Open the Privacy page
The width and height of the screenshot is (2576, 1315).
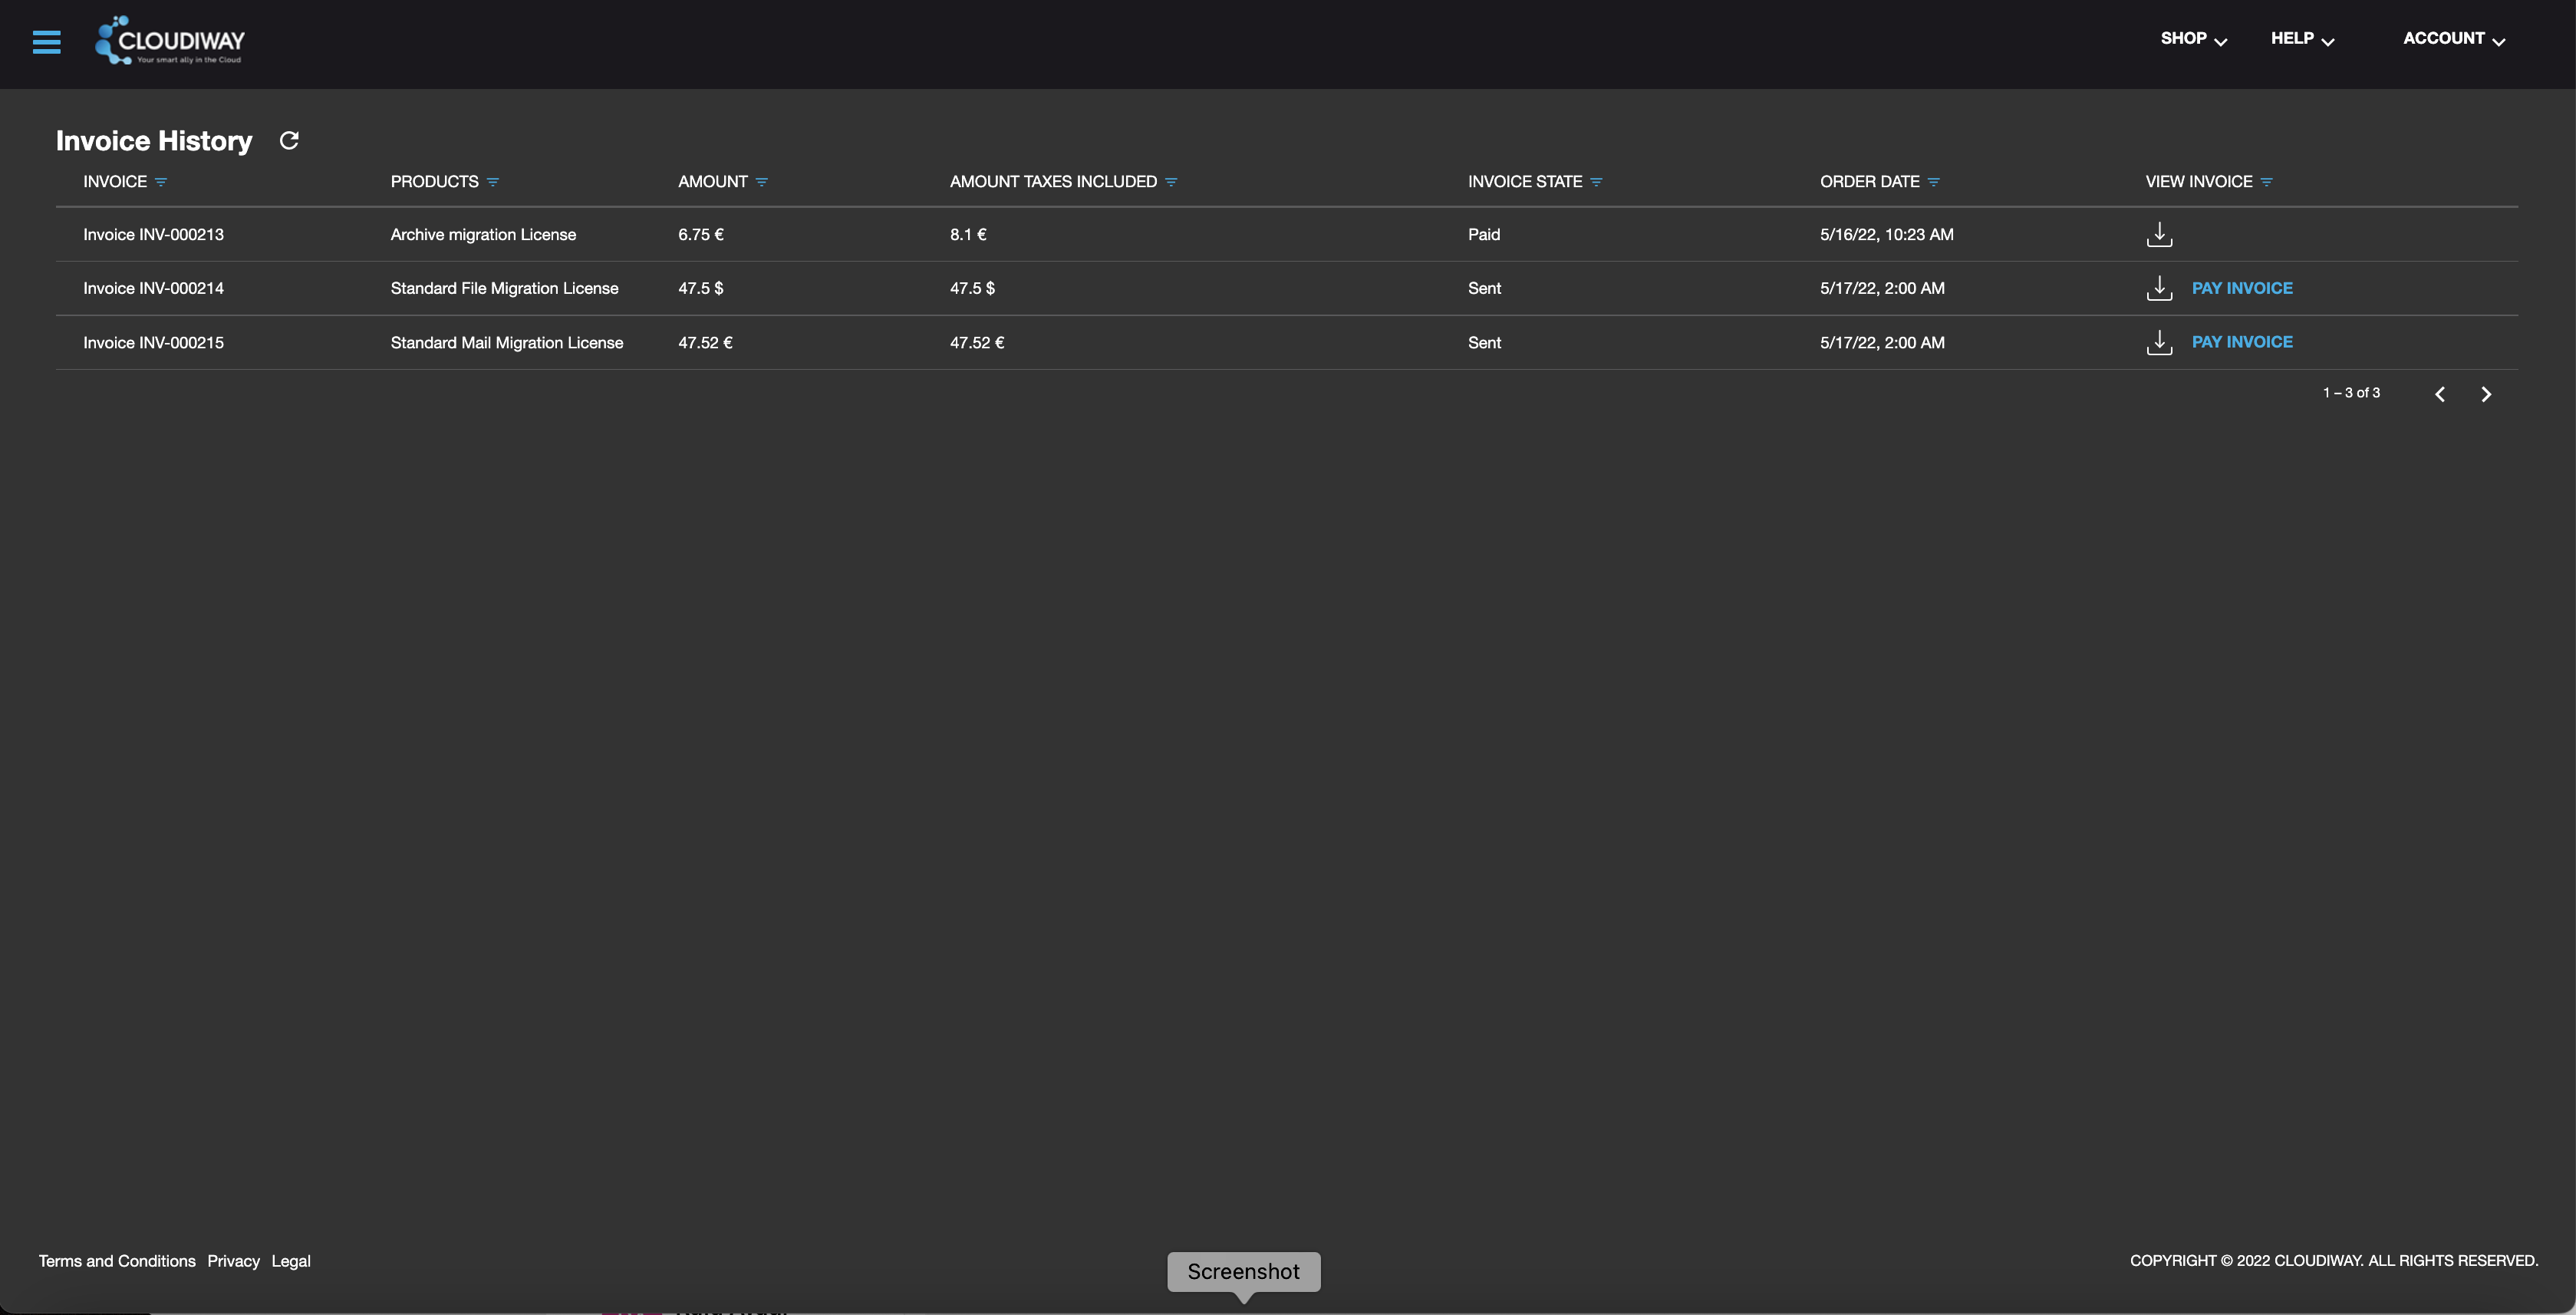coord(233,1261)
